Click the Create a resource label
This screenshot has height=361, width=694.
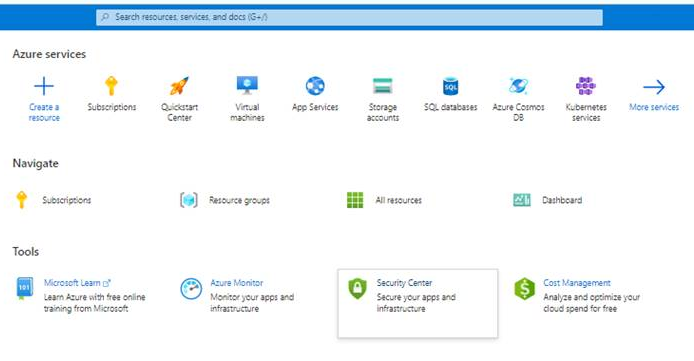coord(44,112)
